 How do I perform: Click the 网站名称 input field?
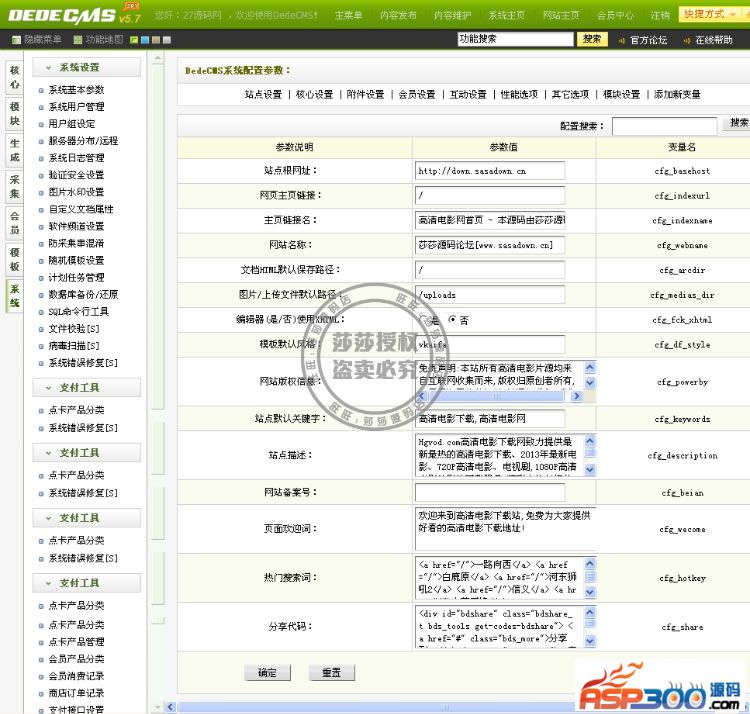(490, 245)
